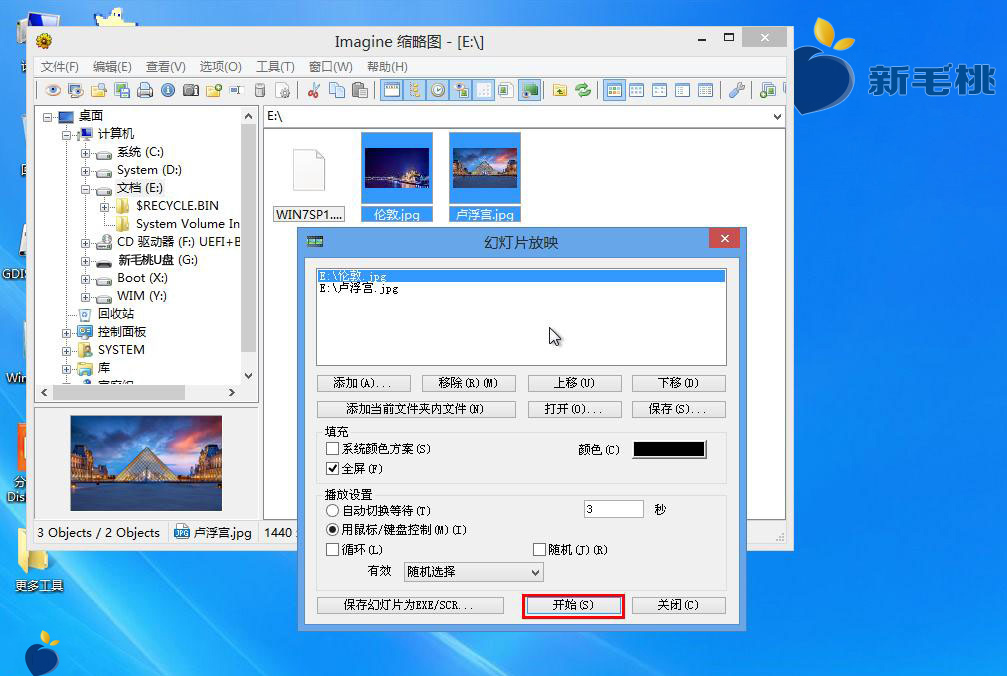Select the 自动切换等待(T) radio button
The image size is (1007, 676).
point(332,510)
